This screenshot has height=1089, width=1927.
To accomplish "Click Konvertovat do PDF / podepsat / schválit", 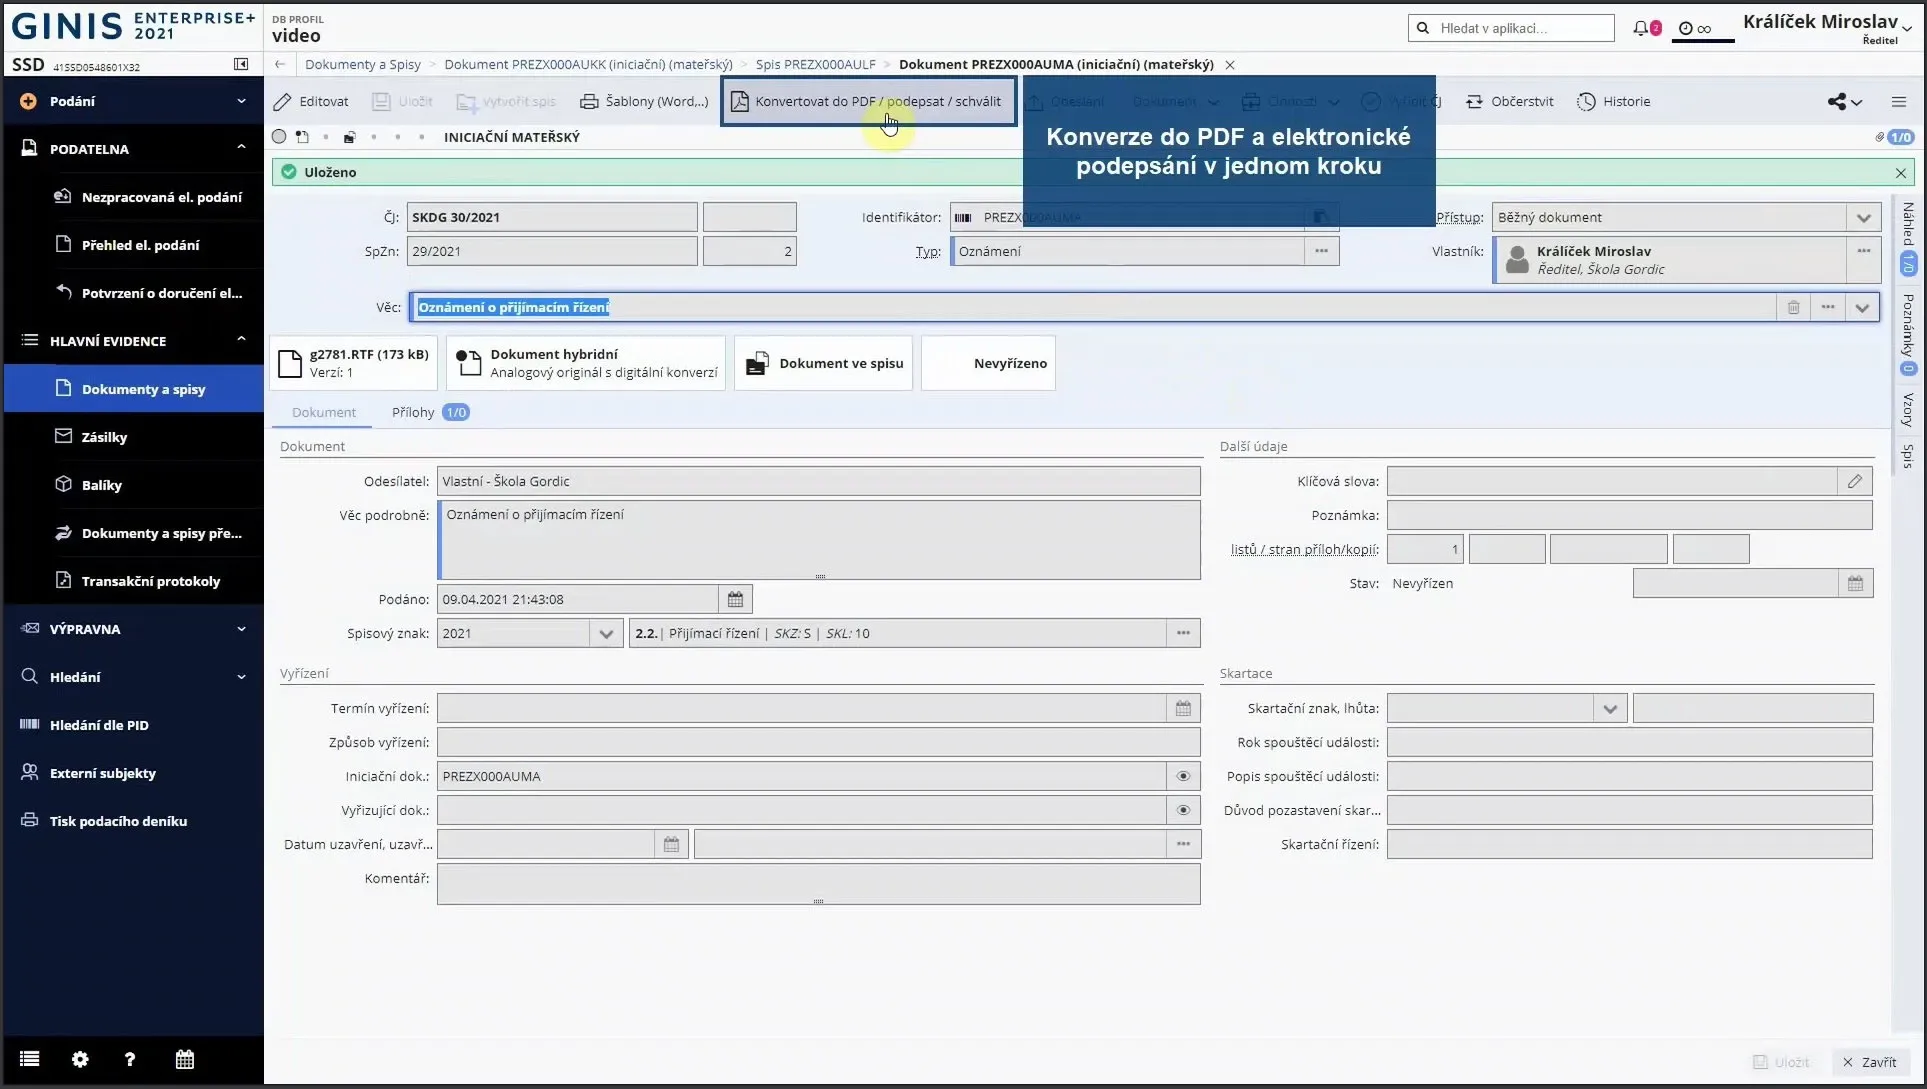I will [x=867, y=101].
